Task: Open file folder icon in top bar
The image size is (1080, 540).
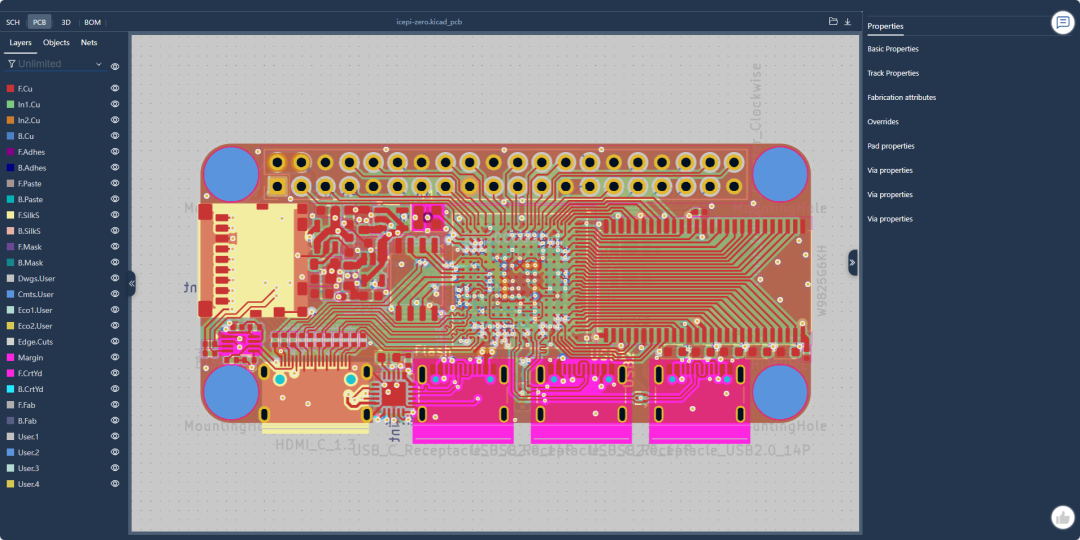Action: 833,21
